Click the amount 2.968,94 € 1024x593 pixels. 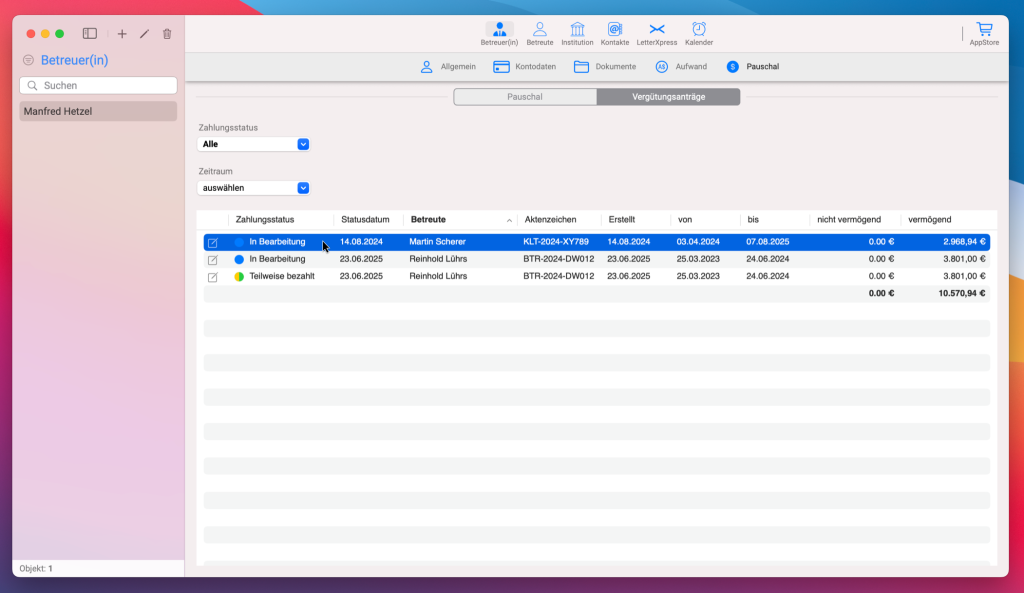coord(964,242)
